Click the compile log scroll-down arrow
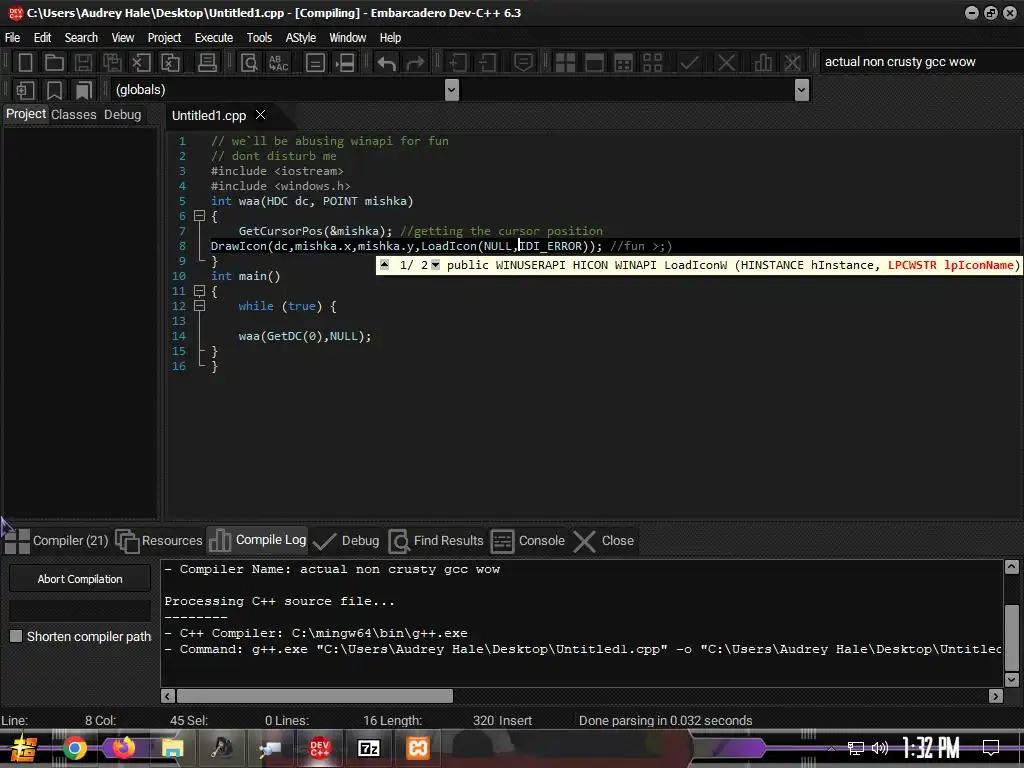This screenshot has width=1024, height=768. (1012, 679)
